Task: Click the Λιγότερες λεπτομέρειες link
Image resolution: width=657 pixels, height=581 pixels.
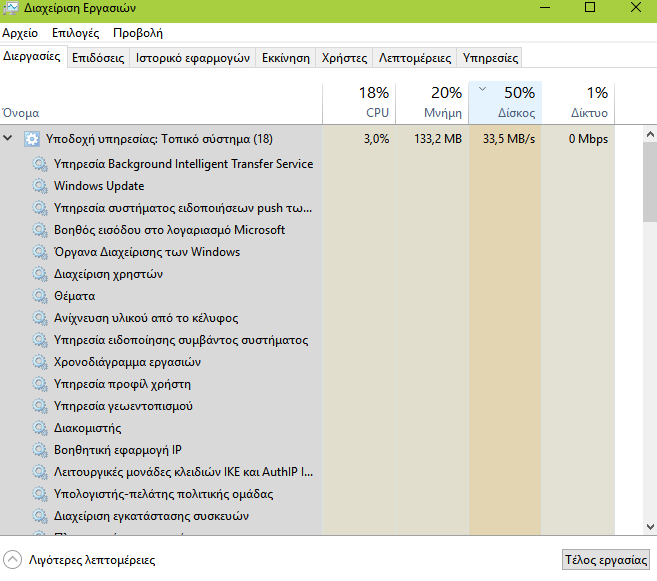Action: coord(92,560)
